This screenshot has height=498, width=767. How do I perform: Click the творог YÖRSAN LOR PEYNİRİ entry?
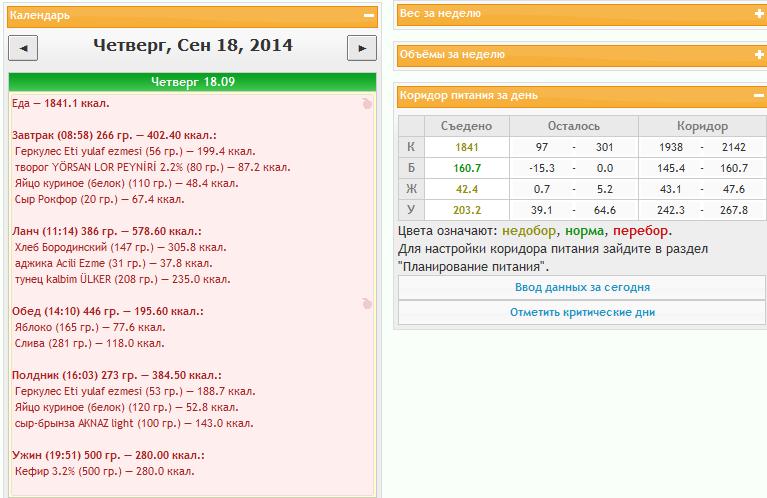[153, 167]
